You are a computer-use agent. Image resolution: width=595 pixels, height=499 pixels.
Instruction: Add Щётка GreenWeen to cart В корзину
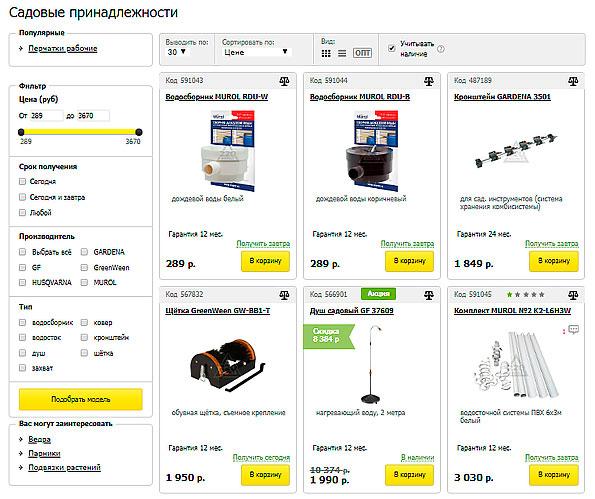265,475
